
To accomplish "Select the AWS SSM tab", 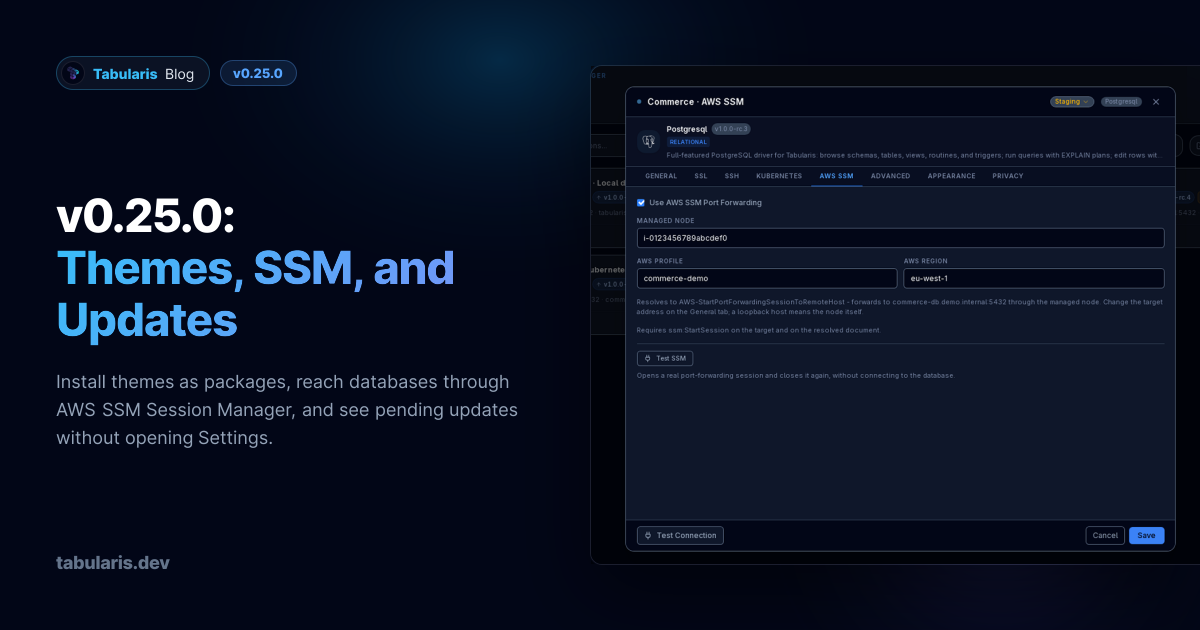I will [837, 176].
